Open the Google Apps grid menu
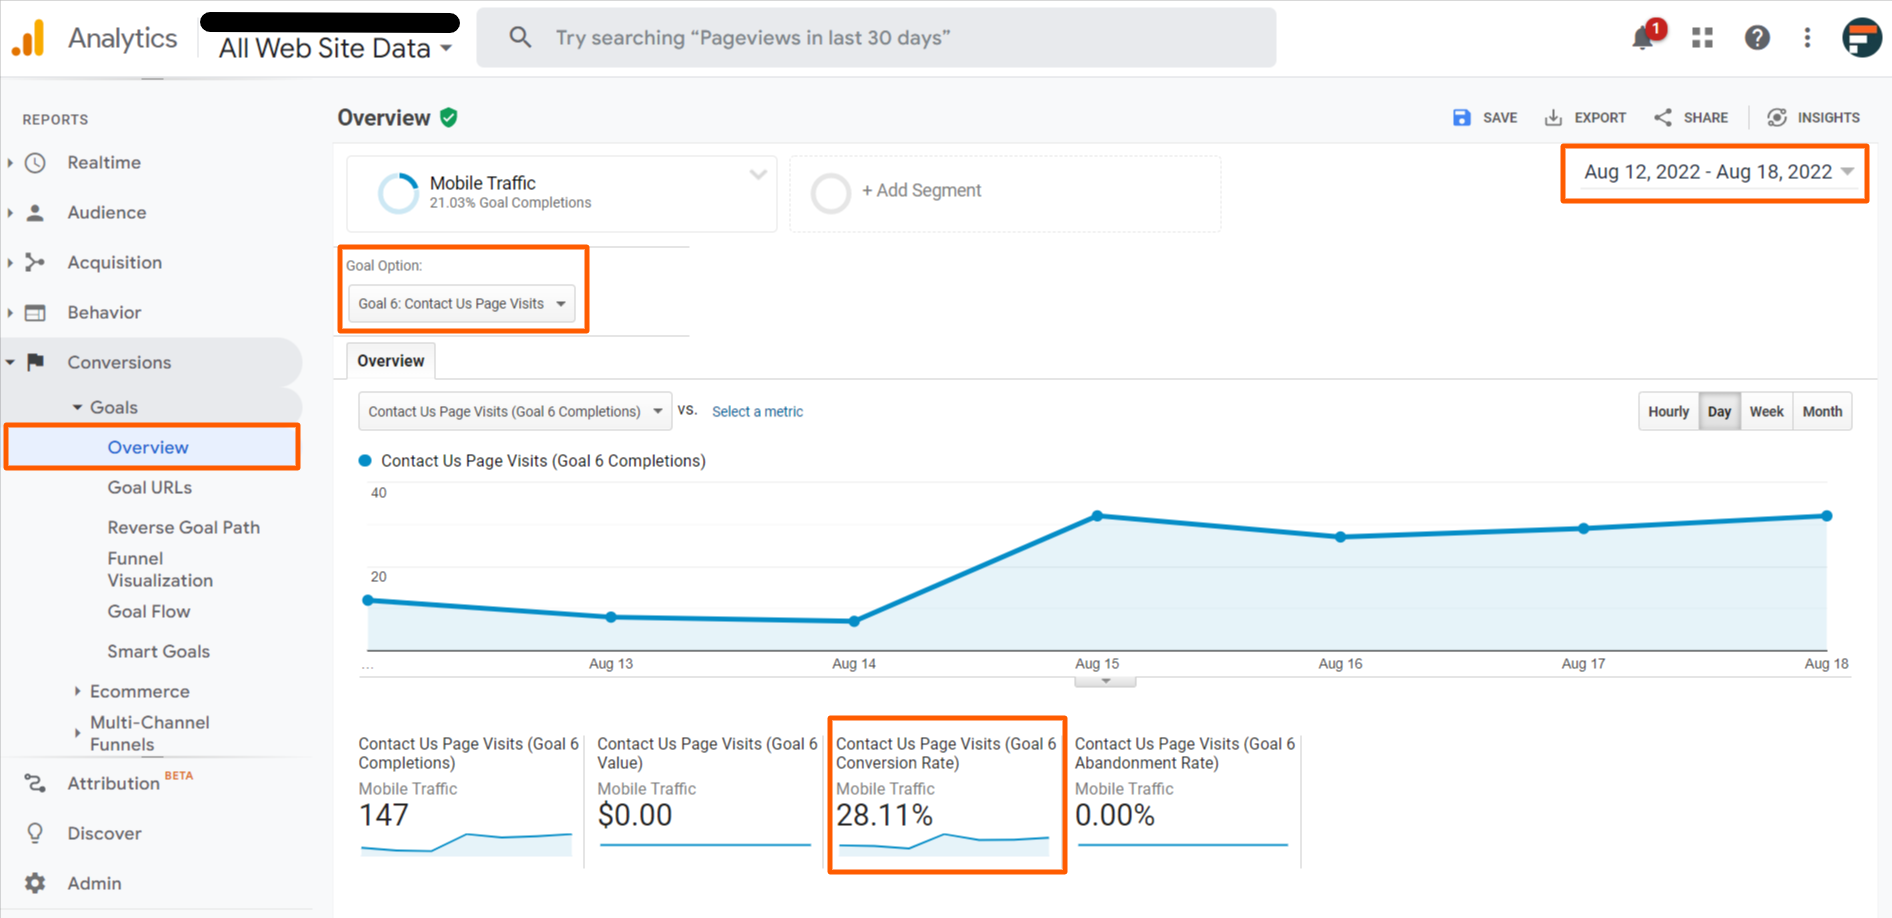The image size is (1892, 918). click(1701, 37)
